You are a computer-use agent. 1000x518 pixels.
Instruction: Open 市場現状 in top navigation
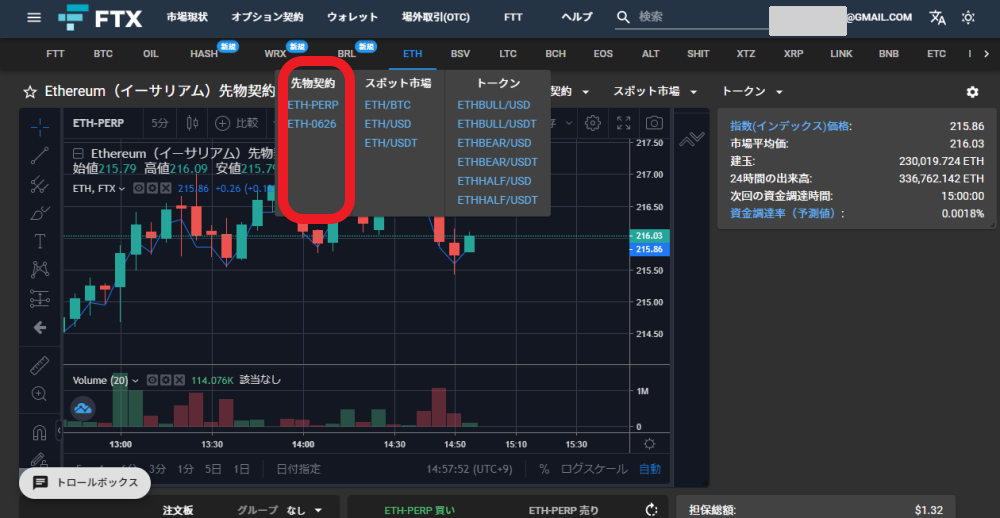tap(187, 18)
